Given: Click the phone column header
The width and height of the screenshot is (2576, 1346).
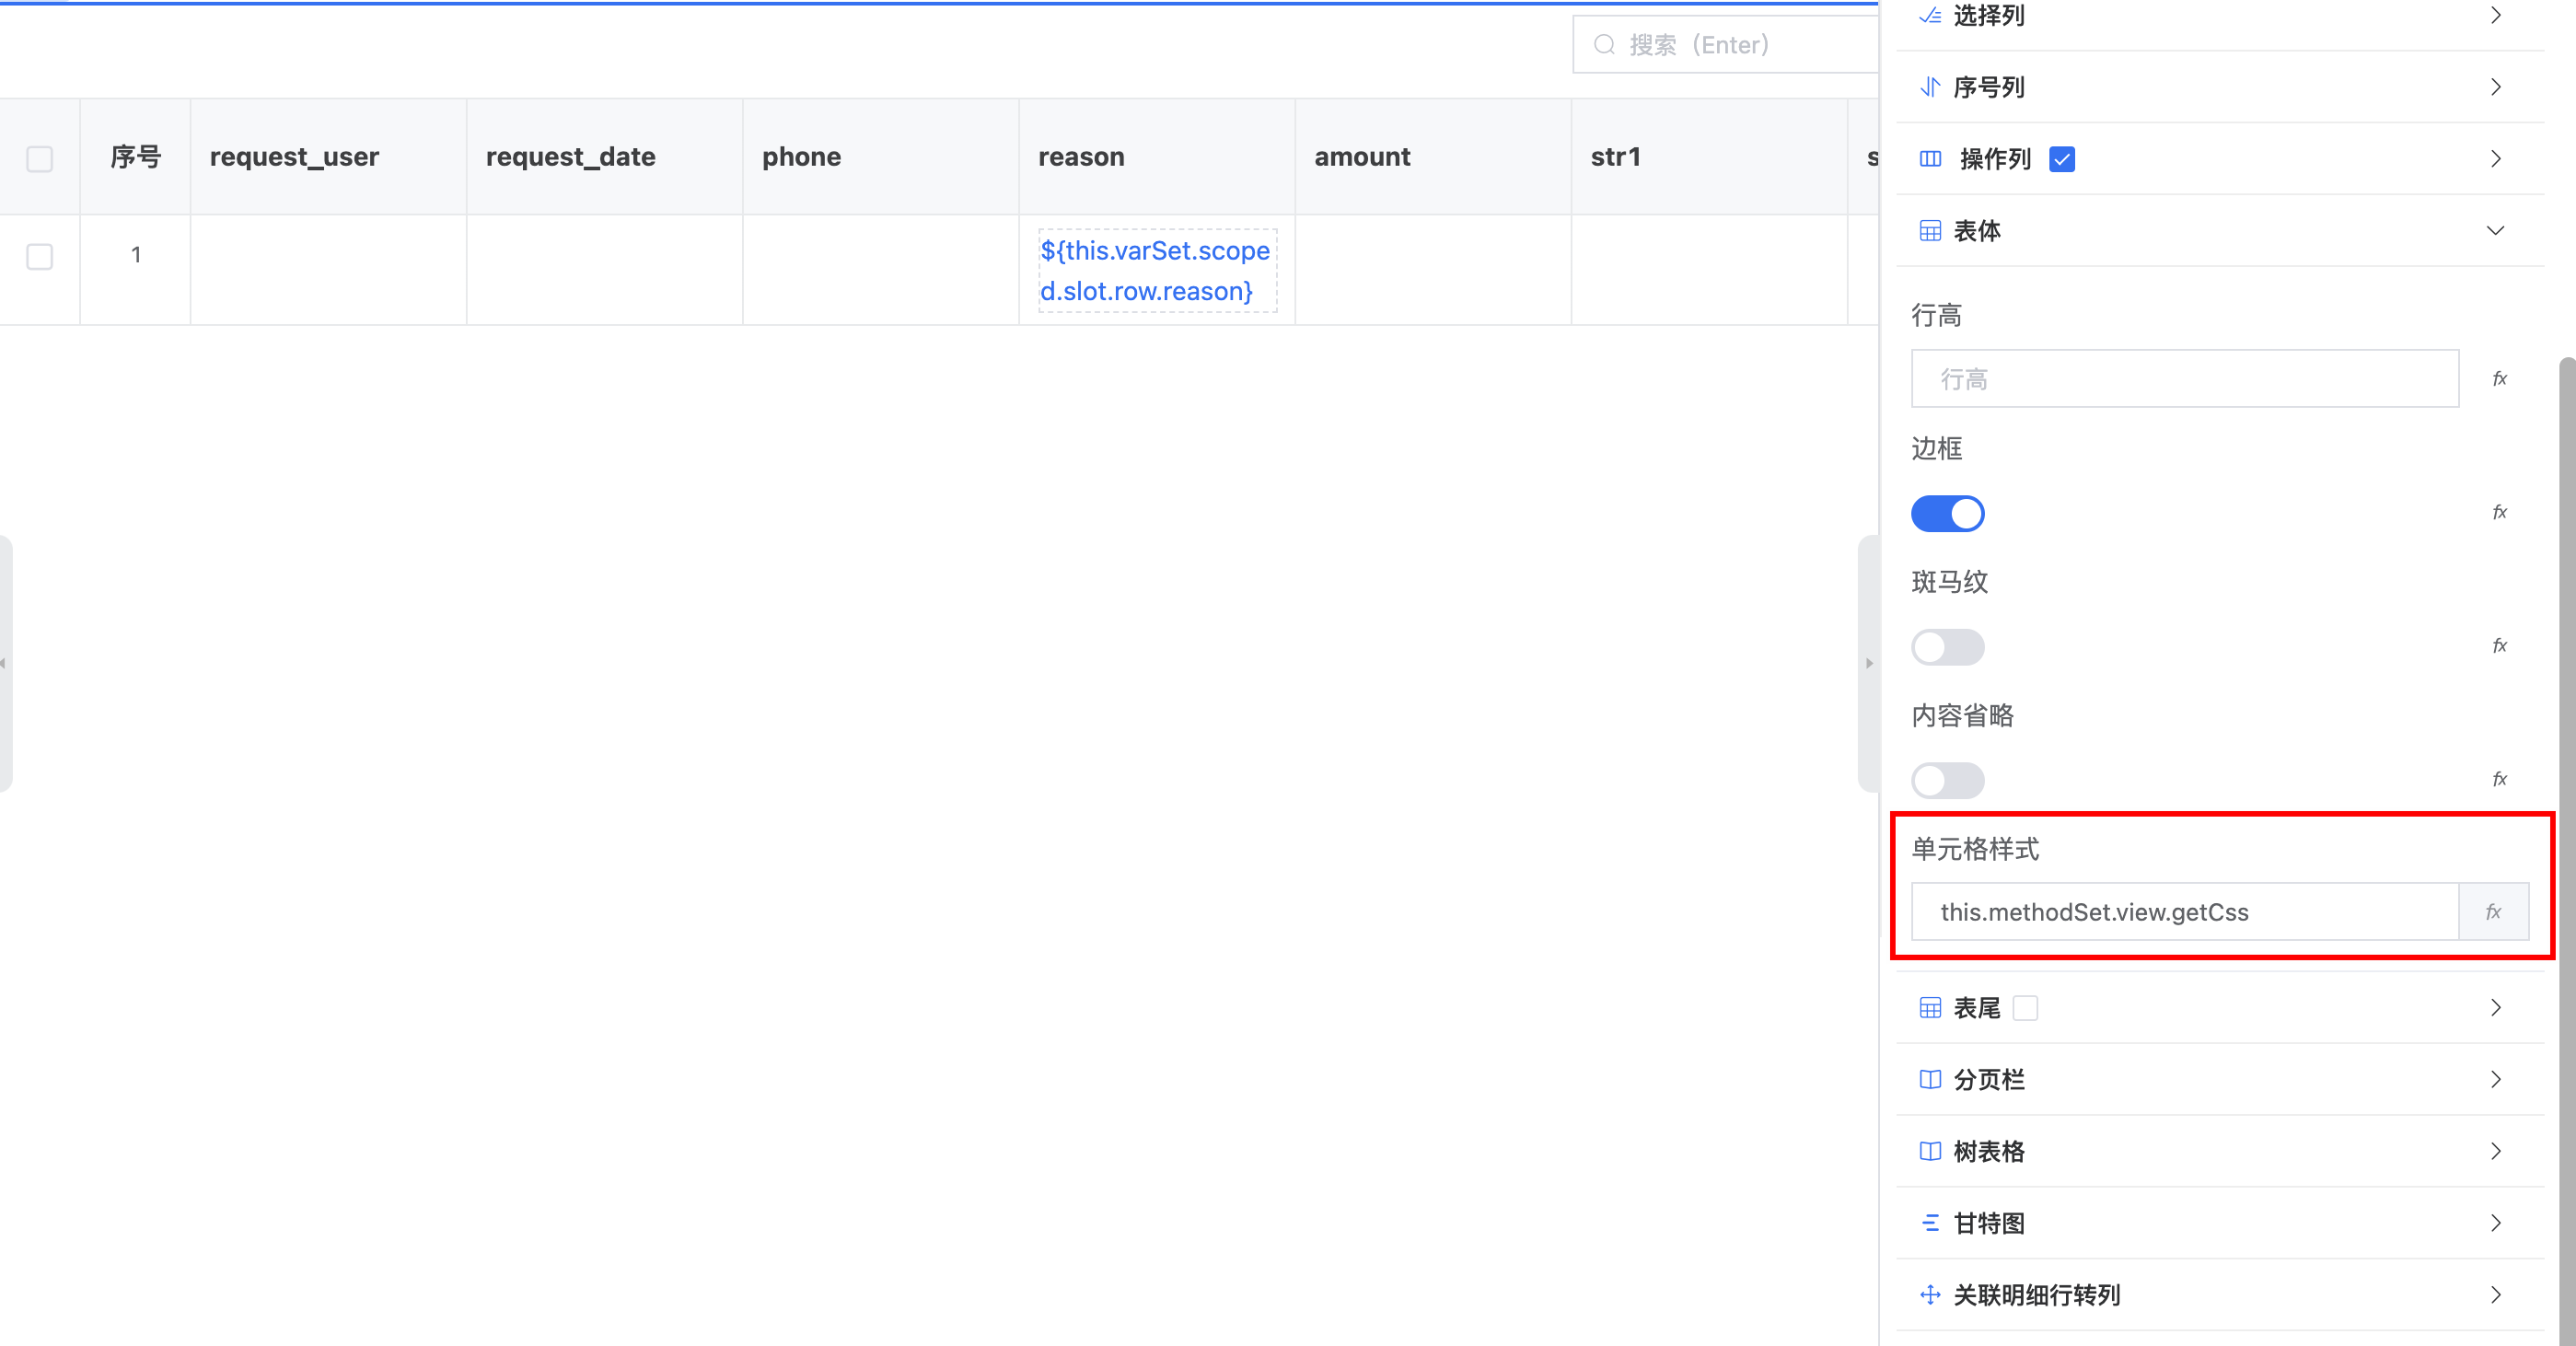Looking at the screenshot, I should click(x=880, y=157).
